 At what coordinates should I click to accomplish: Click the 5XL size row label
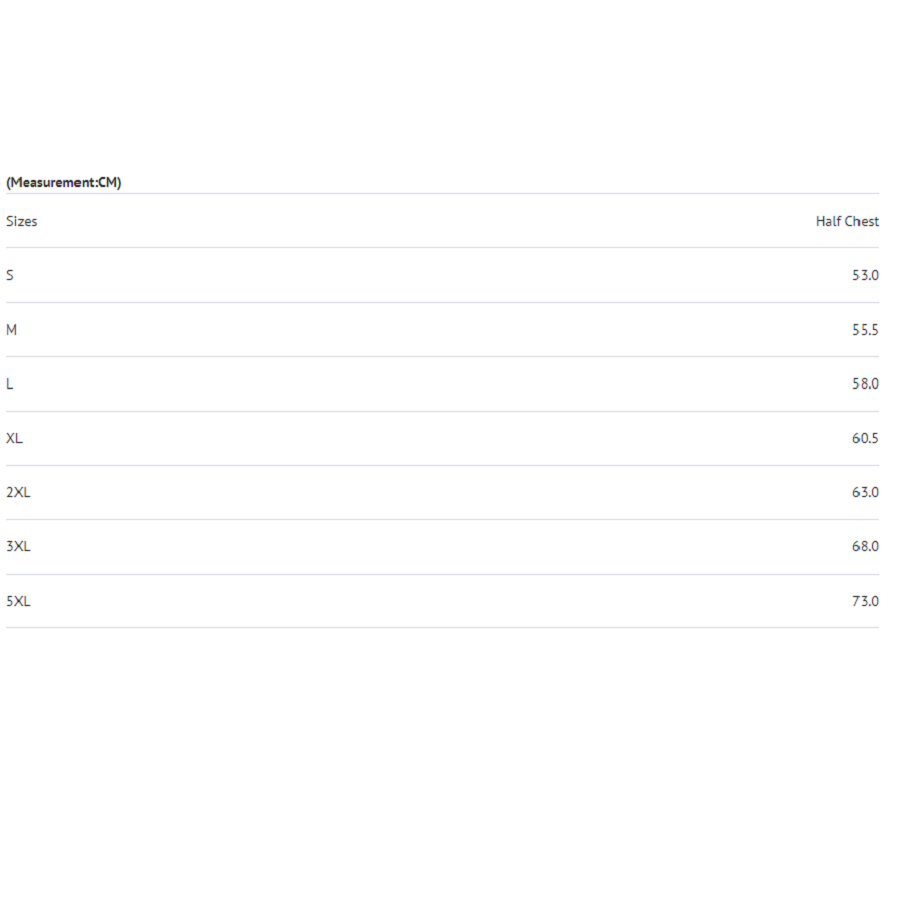pos(18,602)
